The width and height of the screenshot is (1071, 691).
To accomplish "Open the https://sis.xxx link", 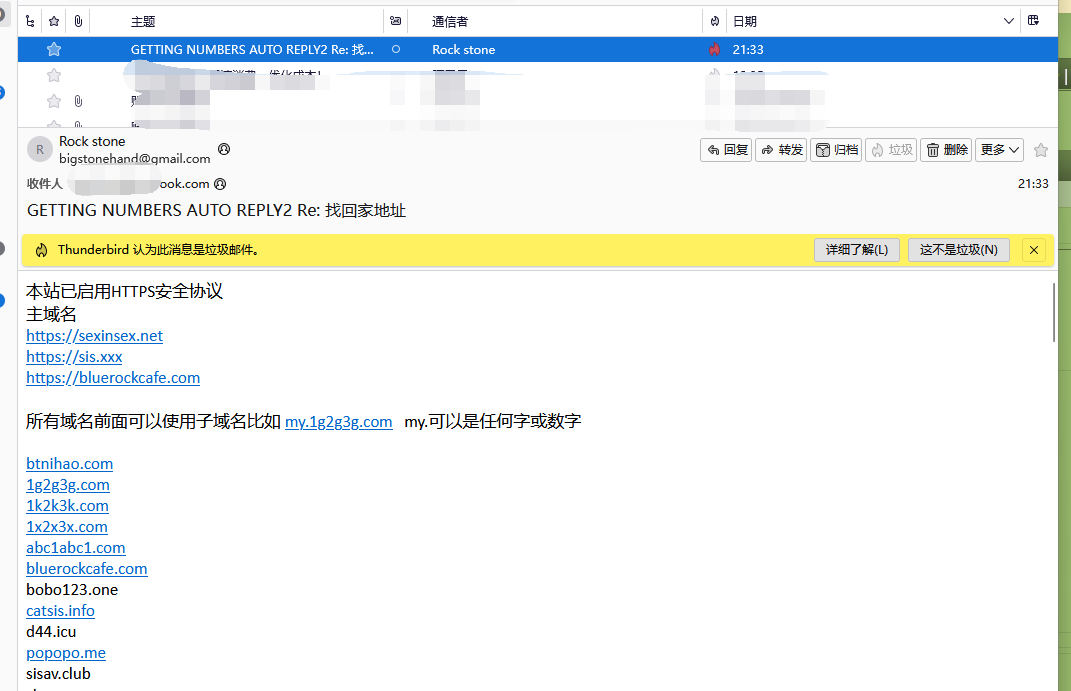I will pos(74,357).
